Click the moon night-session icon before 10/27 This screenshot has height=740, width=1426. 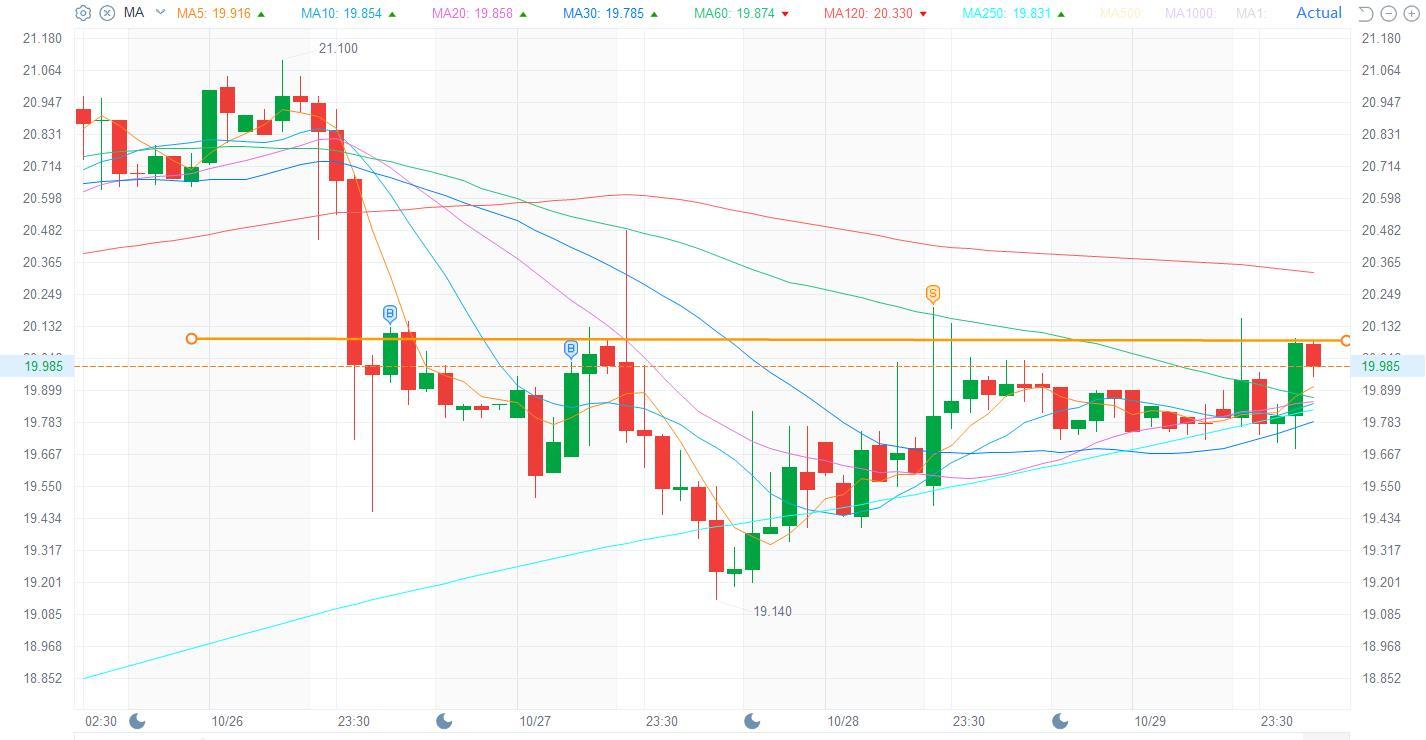tap(446, 721)
